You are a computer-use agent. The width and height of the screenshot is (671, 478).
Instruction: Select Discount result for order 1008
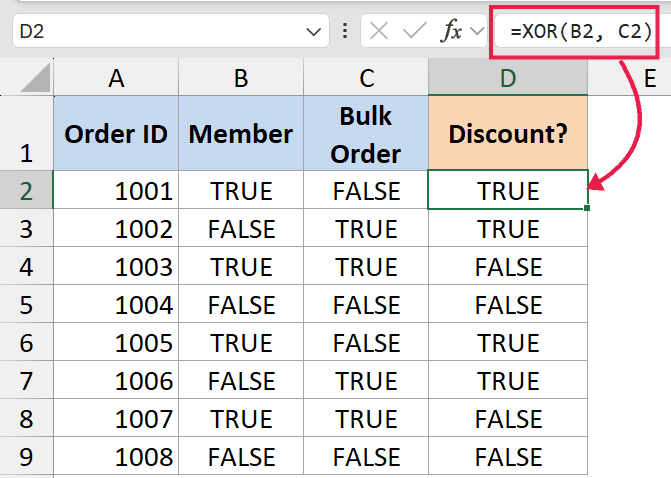508,456
